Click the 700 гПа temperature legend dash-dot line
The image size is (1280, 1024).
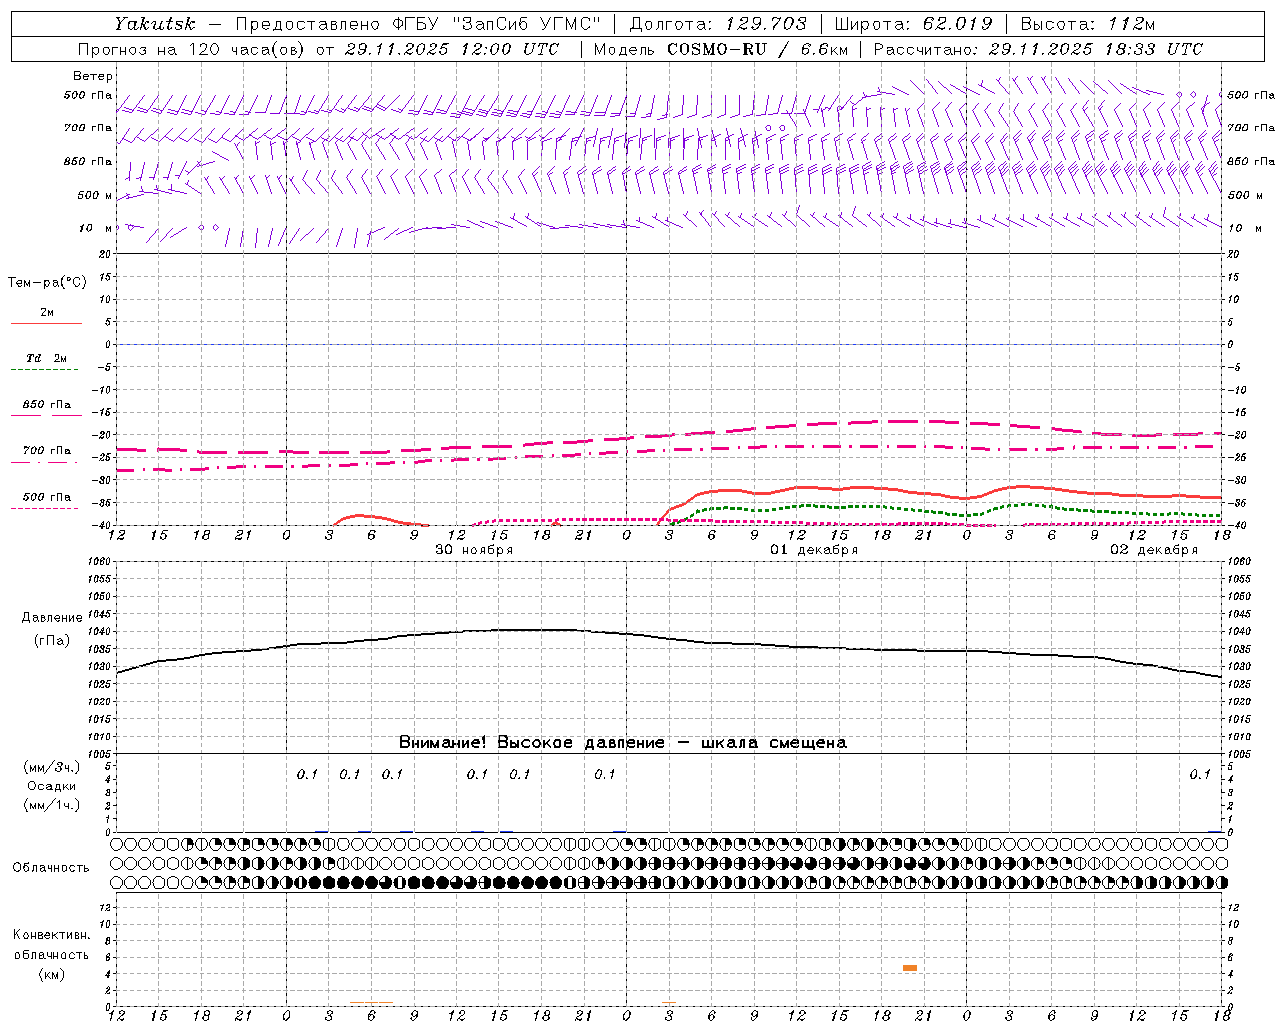[44, 462]
